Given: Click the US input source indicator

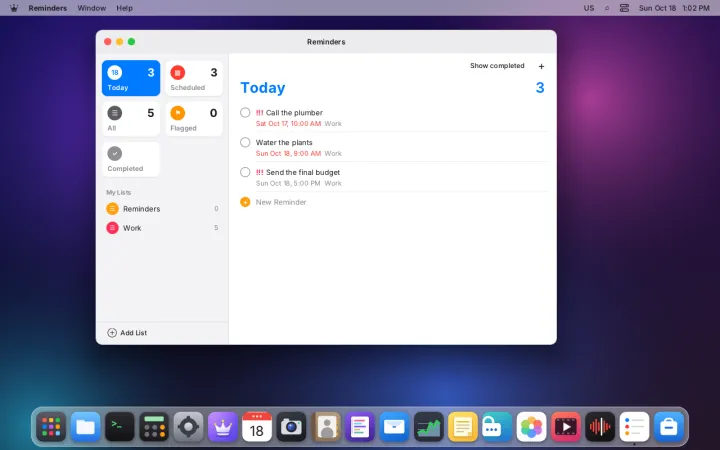Looking at the screenshot, I should (x=589, y=8).
